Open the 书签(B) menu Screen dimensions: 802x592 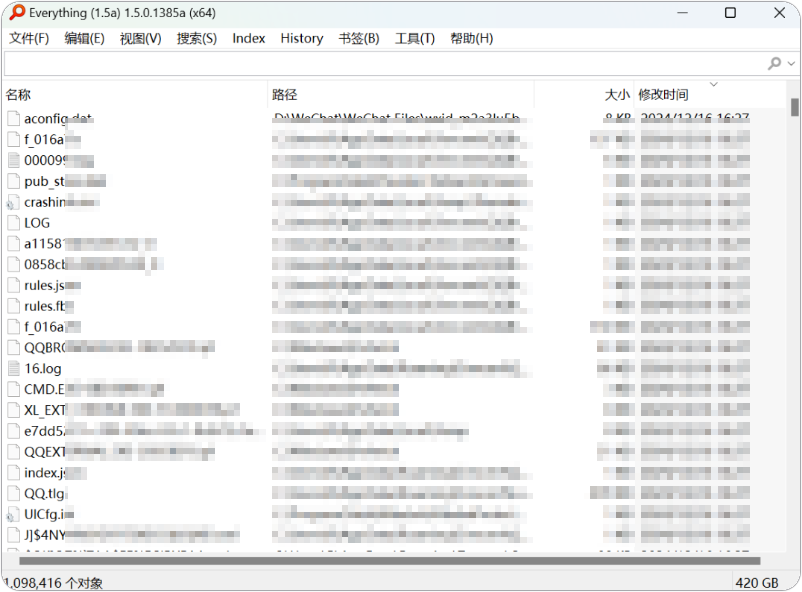point(359,38)
